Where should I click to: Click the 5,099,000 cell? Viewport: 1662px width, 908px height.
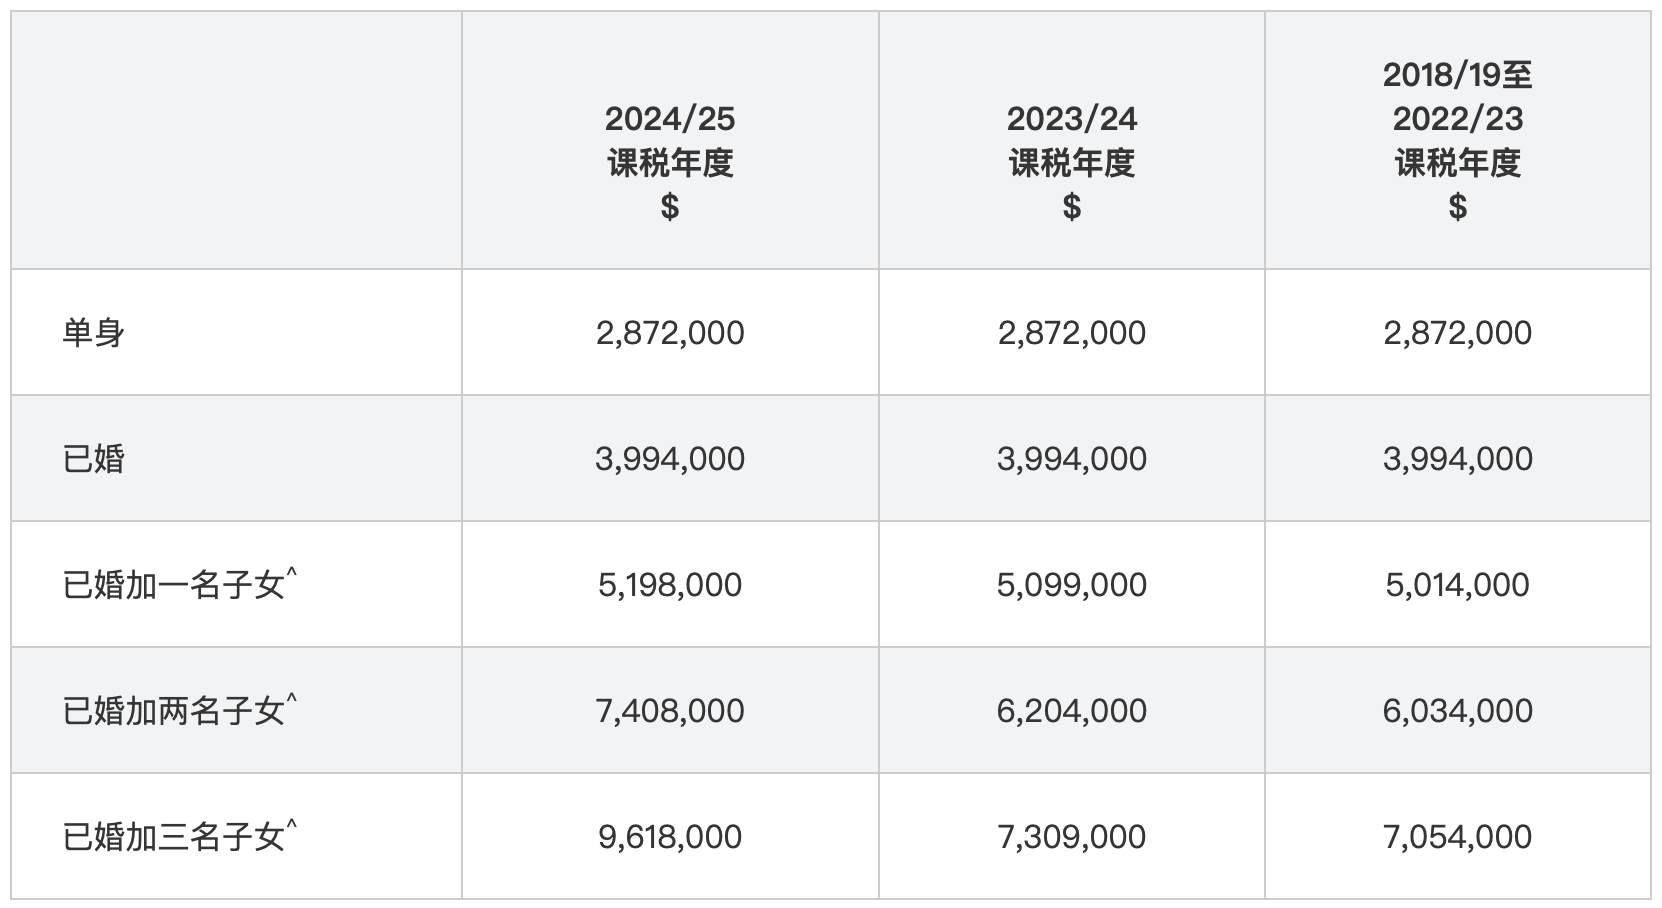coord(1072,584)
